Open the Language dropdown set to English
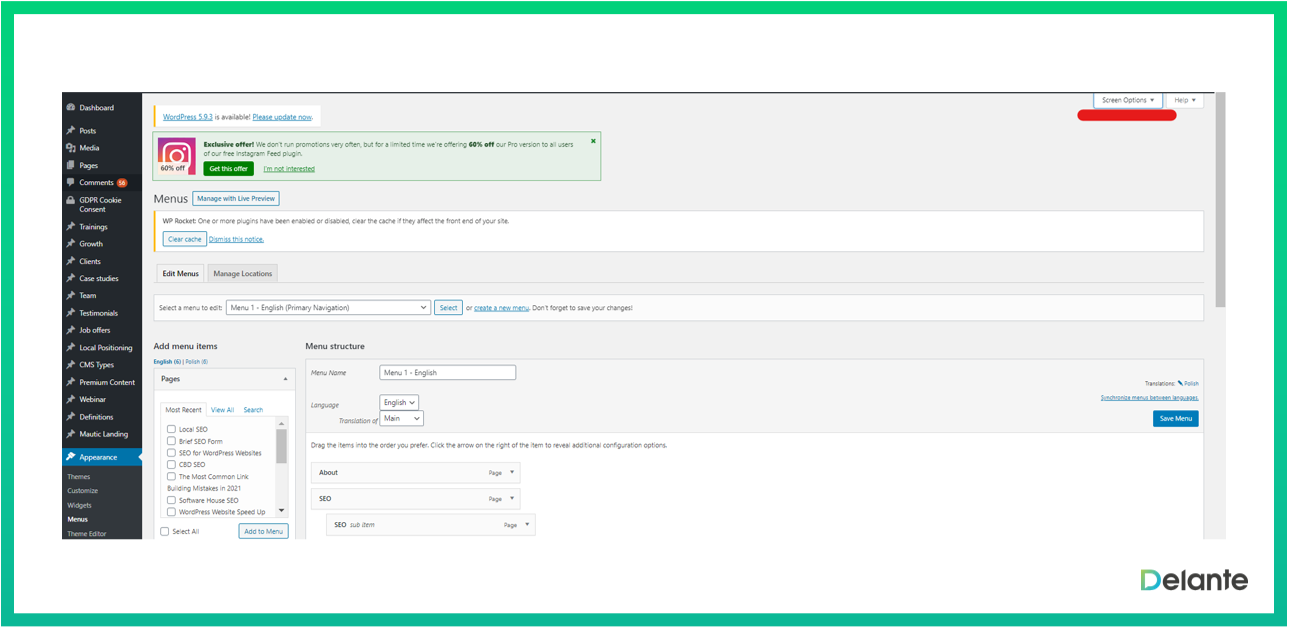Screen dimensions: 1289x627 click(x=399, y=403)
